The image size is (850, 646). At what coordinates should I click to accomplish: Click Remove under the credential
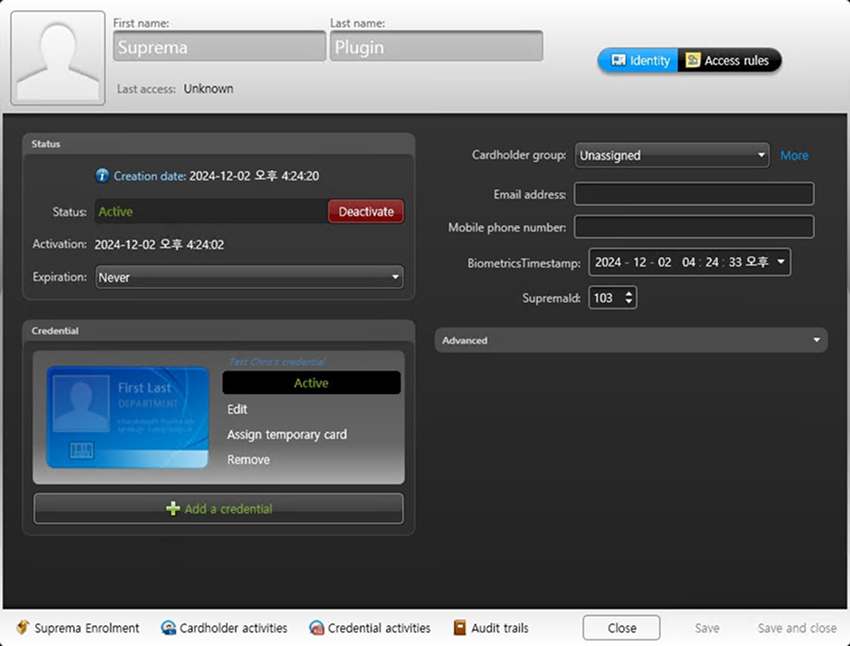[x=248, y=460]
